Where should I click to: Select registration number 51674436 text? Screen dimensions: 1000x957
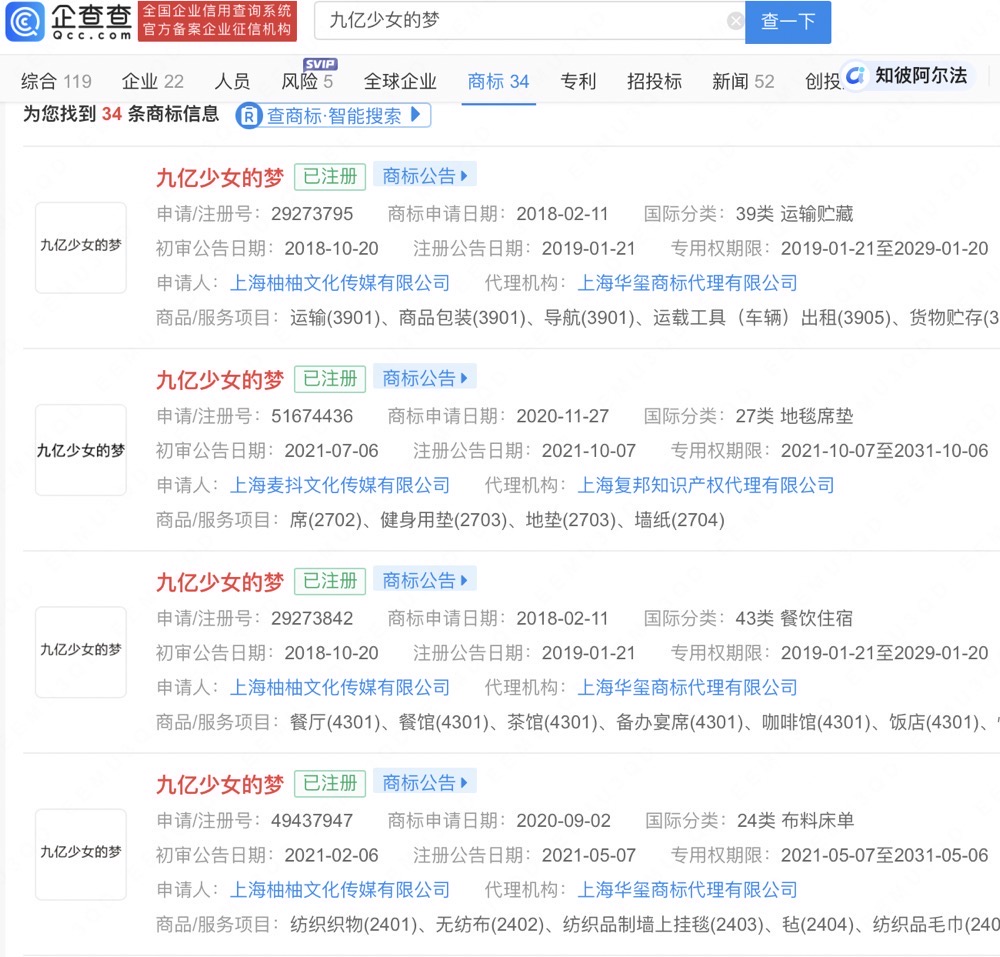click(x=312, y=416)
